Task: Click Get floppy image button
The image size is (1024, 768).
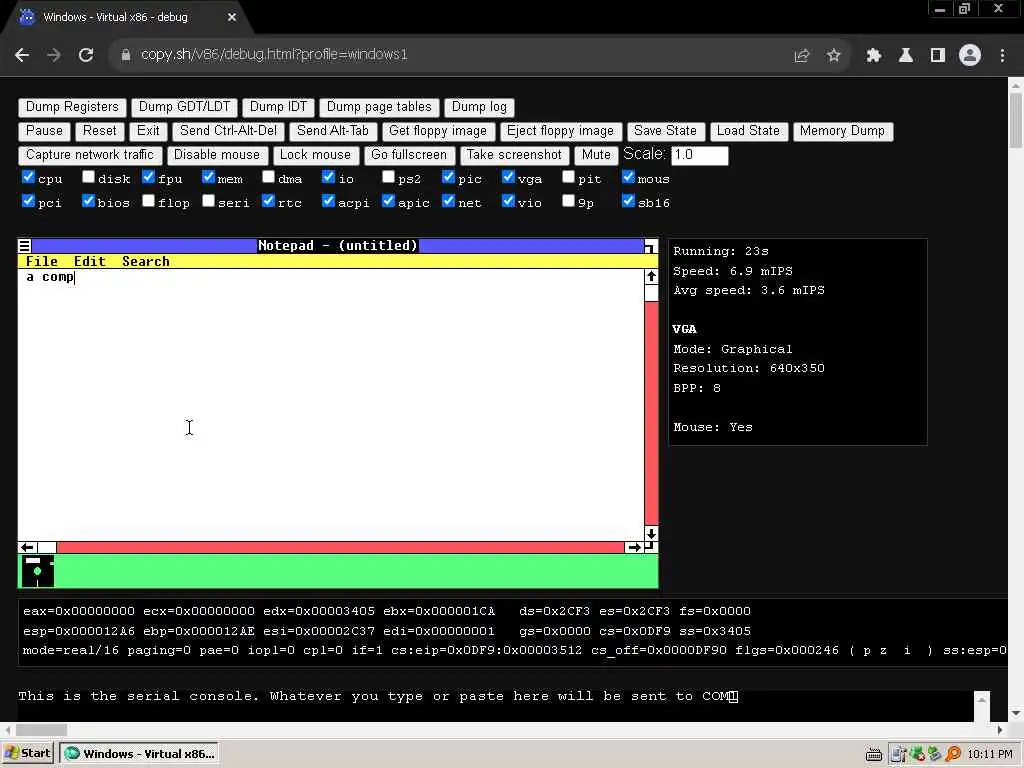Action: pyautogui.click(x=438, y=131)
